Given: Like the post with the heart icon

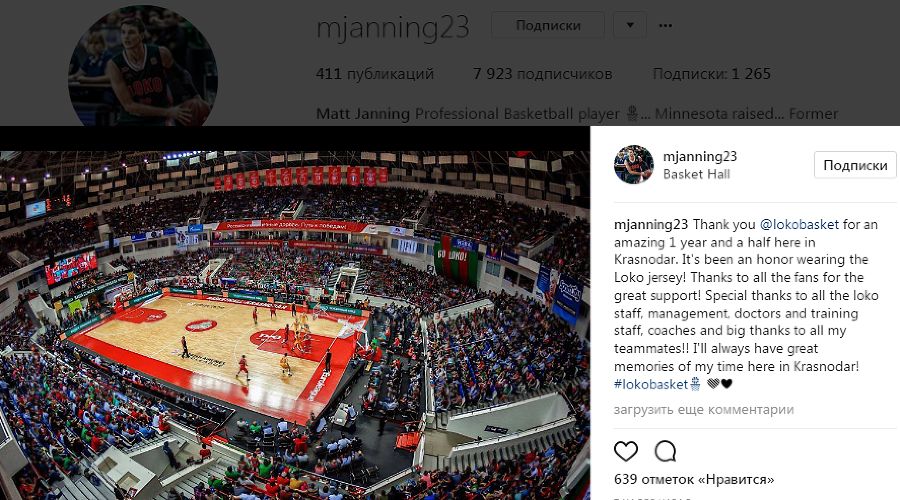Looking at the screenshot, I should 626,452.
